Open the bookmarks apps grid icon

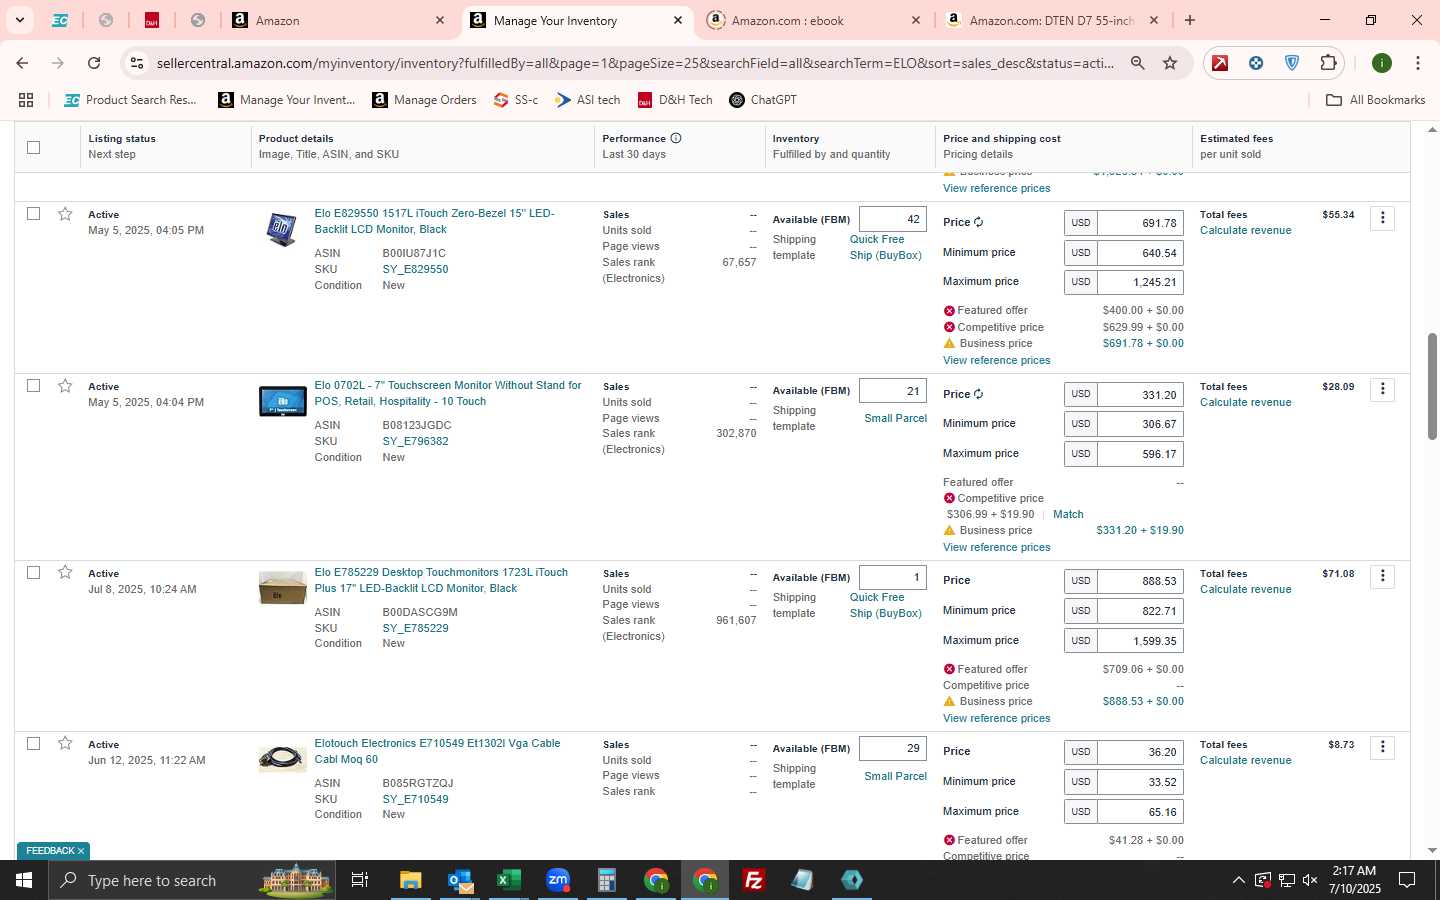(x=26, y=100)
